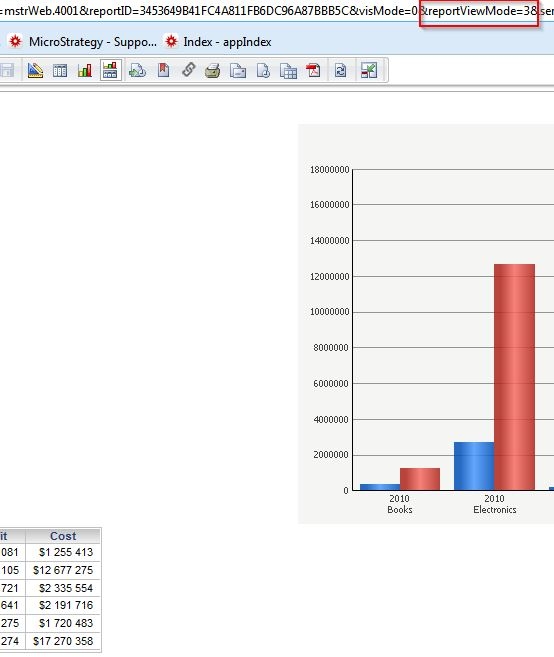Create a bookmark with the red bookmark icon
554x657 pixels.
(163, 70)
